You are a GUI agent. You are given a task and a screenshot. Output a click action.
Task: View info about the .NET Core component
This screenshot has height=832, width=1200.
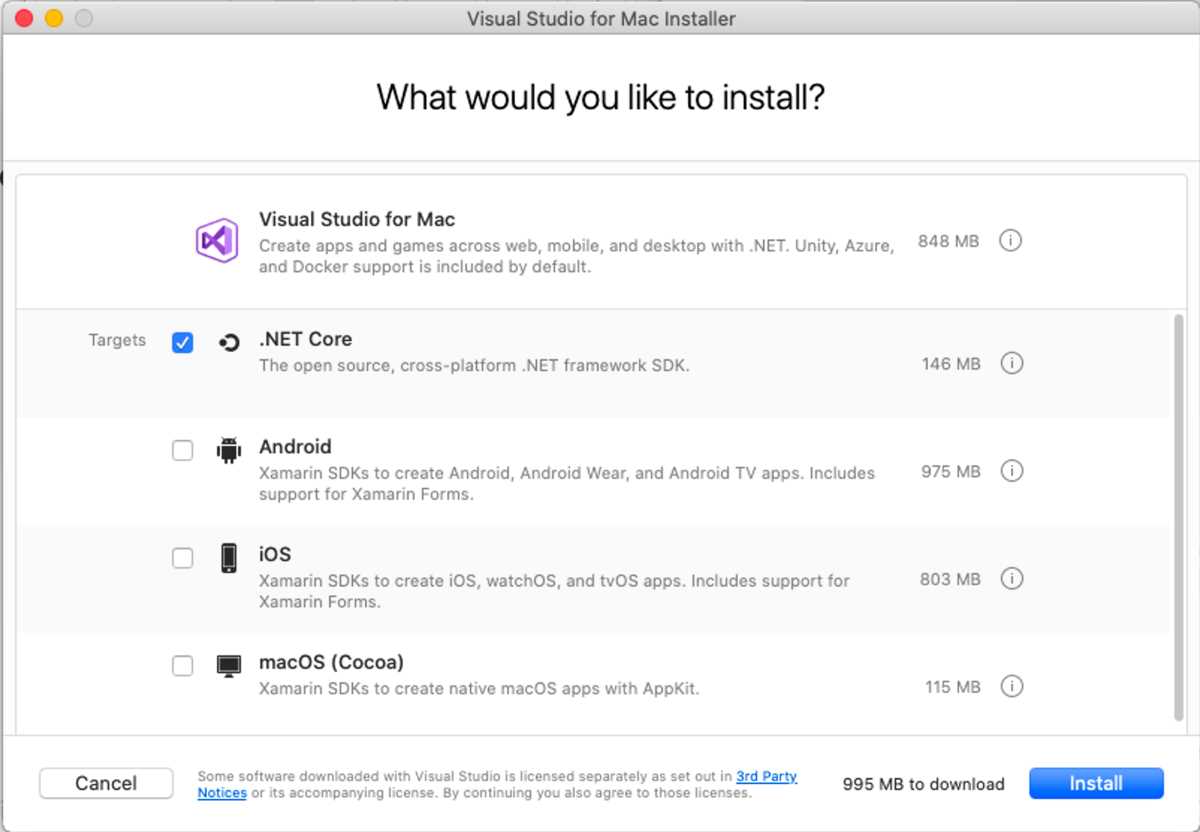click(1012, 364)
